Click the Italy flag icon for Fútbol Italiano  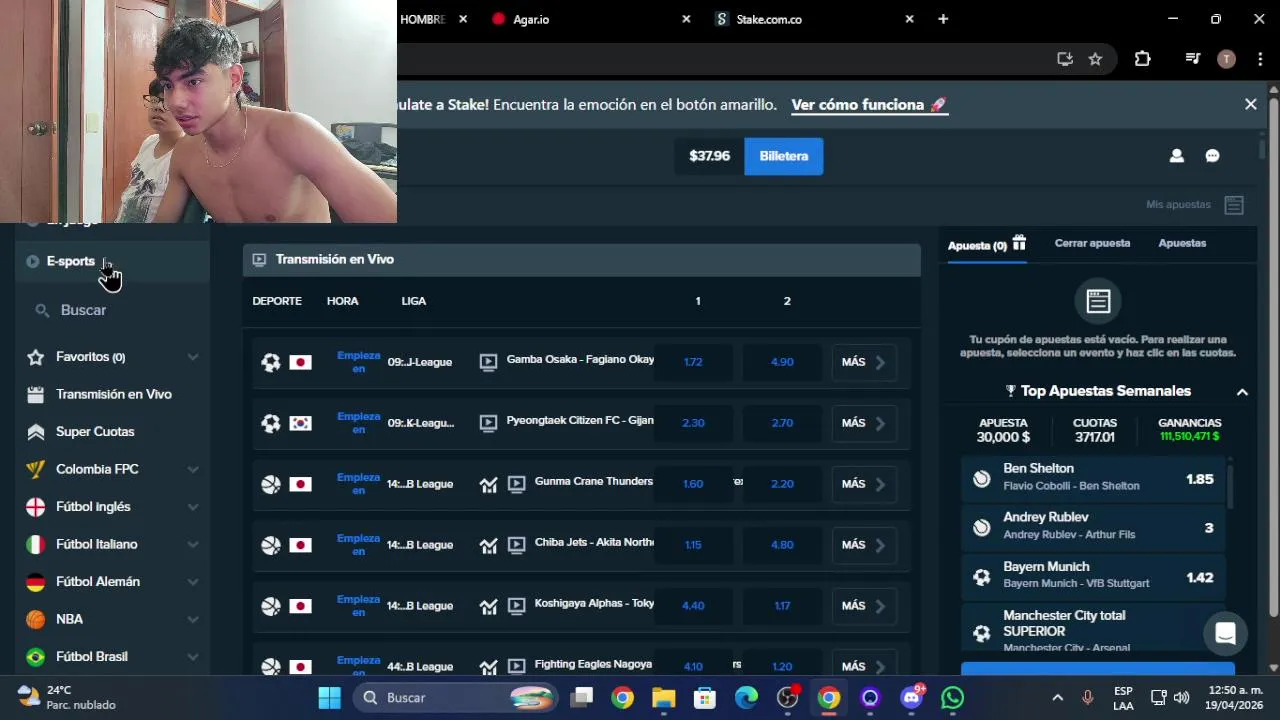(36, 544)
